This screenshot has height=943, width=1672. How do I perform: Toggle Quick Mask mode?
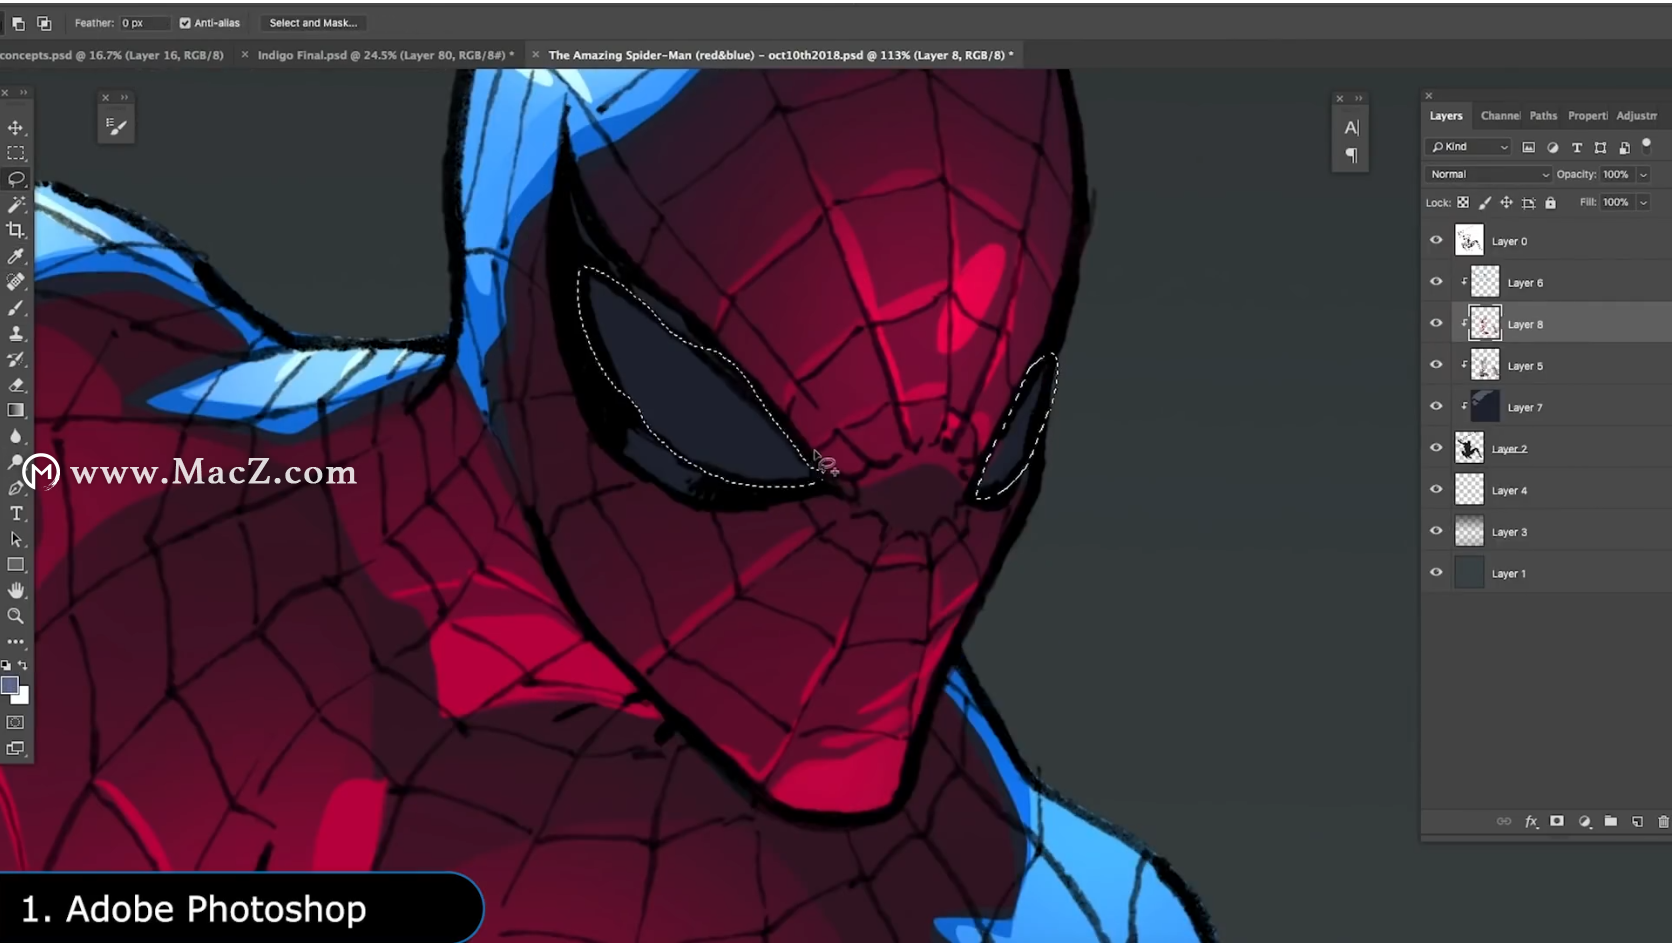(x=16, y=722)
